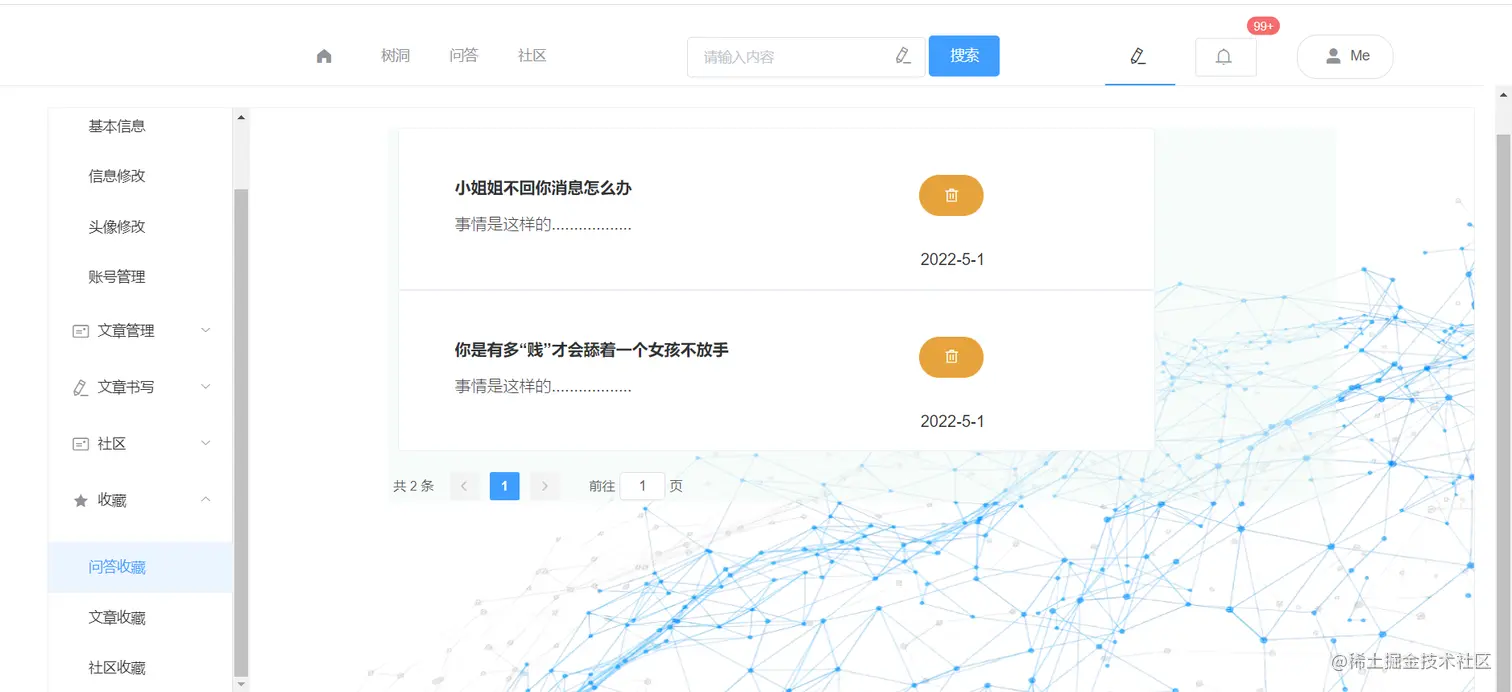
Task: Switch to the 问答 navigation tab
Action: click(463, 56)
